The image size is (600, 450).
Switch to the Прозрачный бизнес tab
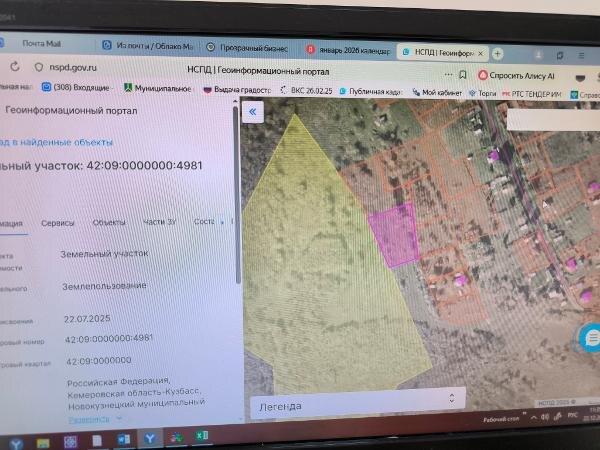pyautogui.click(x=248, y=48)
